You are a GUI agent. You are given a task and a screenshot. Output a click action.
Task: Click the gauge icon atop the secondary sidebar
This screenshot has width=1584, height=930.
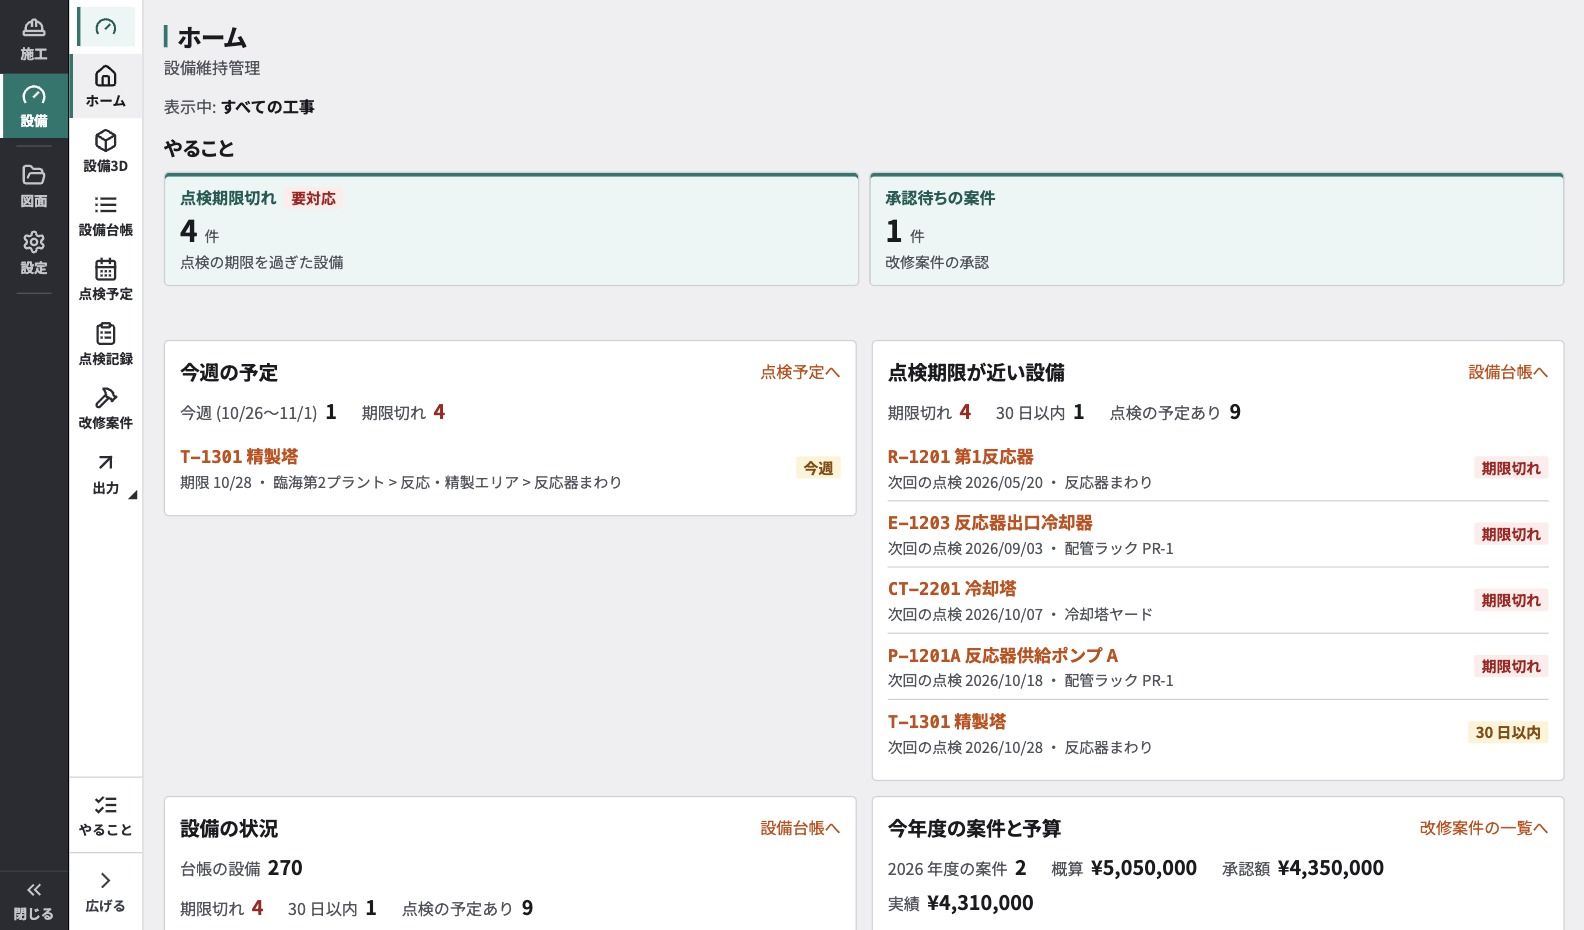106,27
